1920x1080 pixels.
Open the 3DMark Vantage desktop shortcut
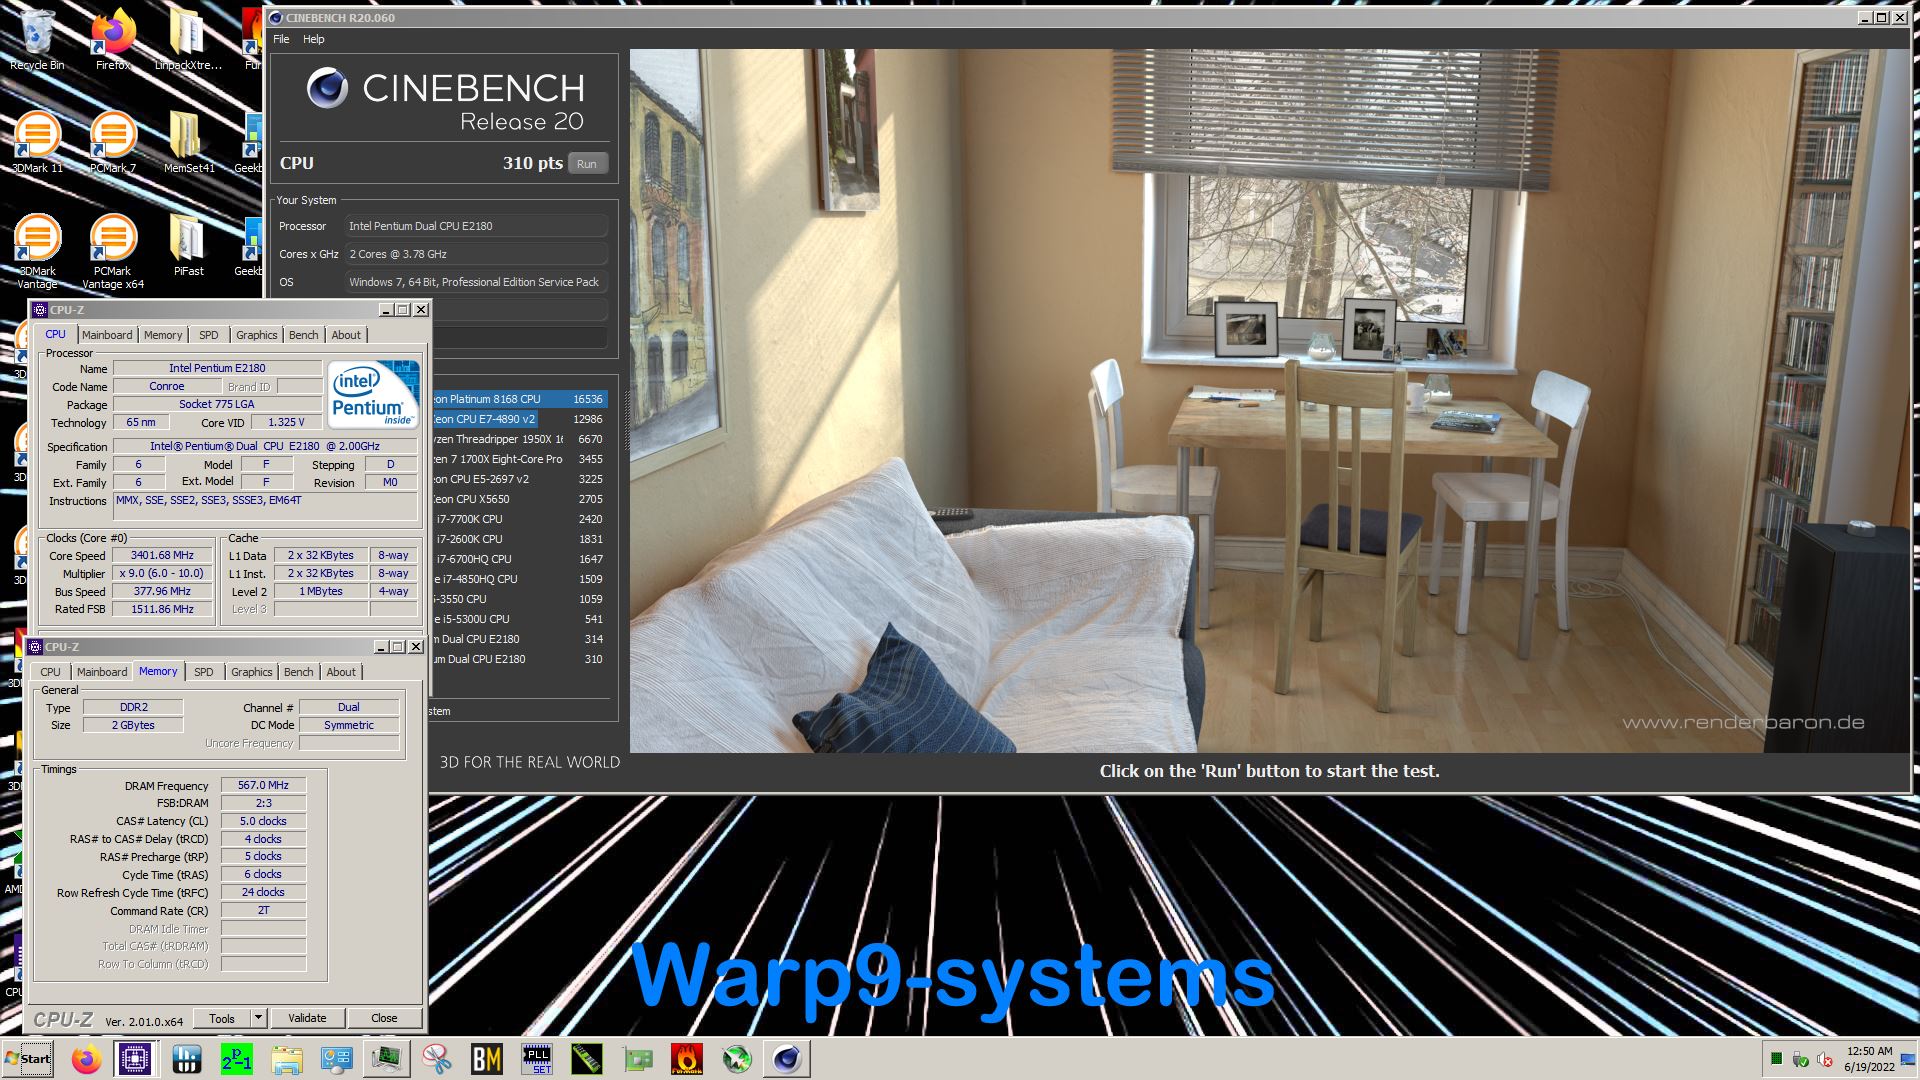point(37,251)
